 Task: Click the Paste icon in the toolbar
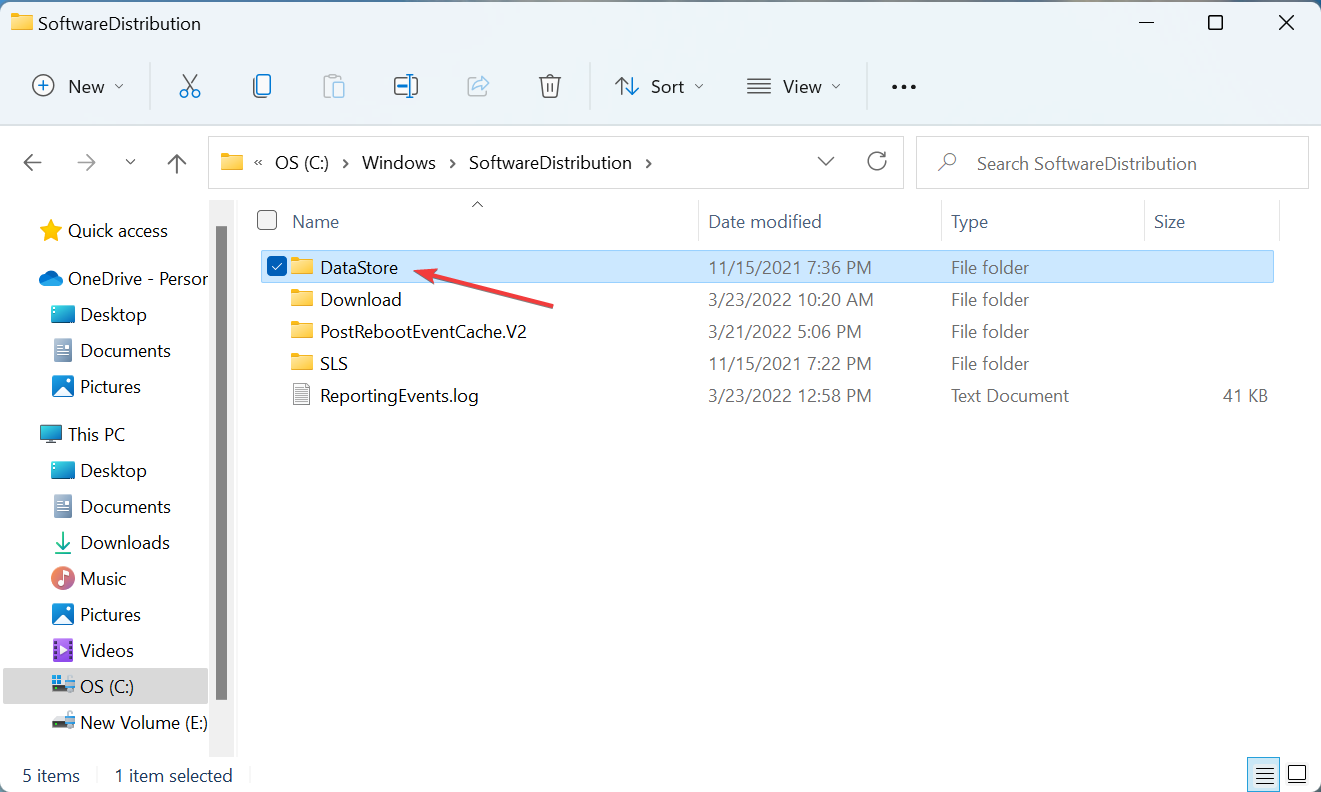click(334, 86)
